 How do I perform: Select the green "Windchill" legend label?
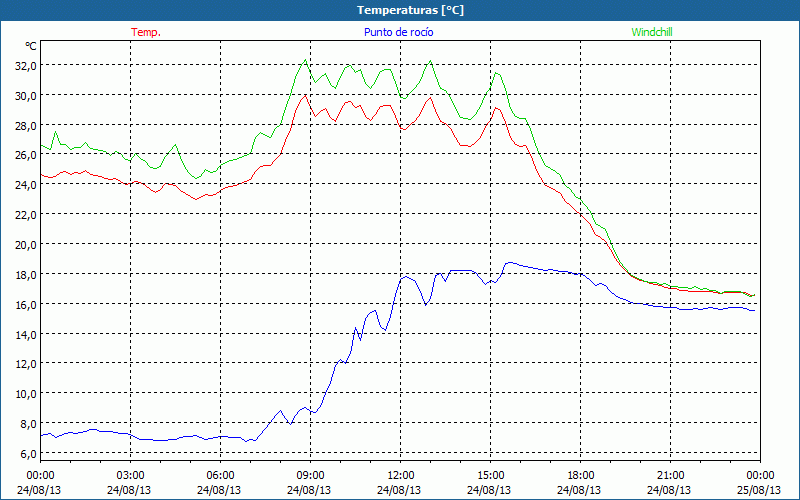pos(652,32)
